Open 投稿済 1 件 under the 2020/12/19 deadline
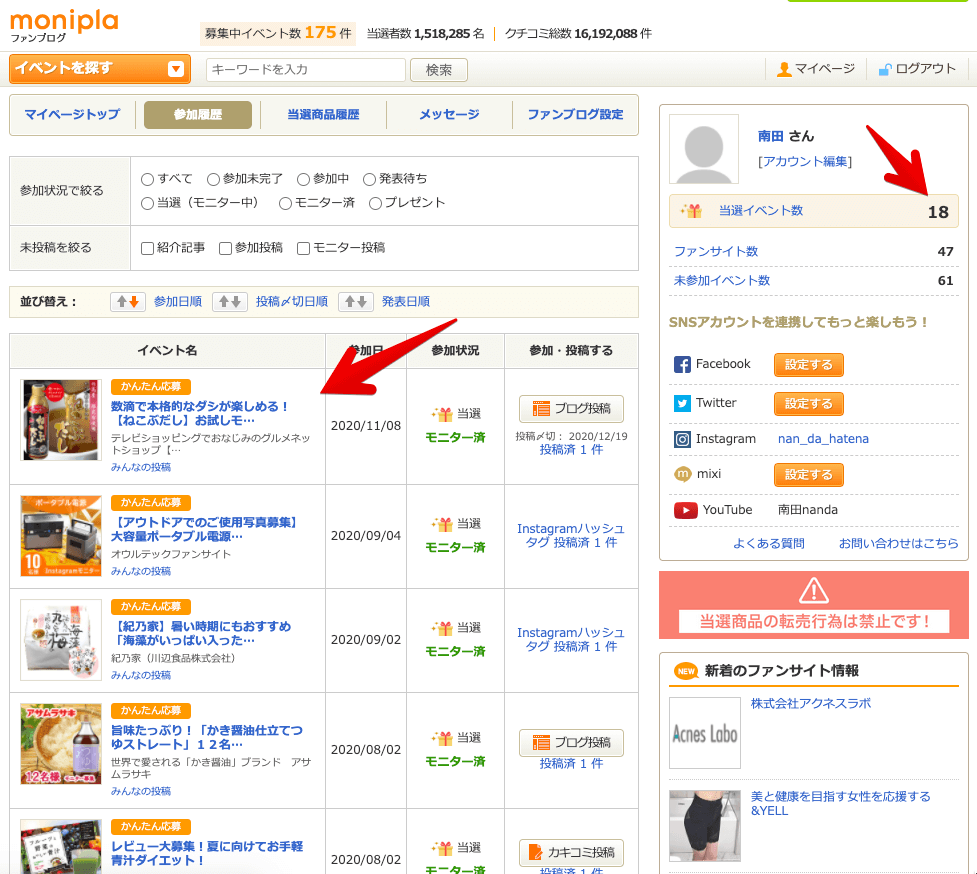 tap(571, 450)
